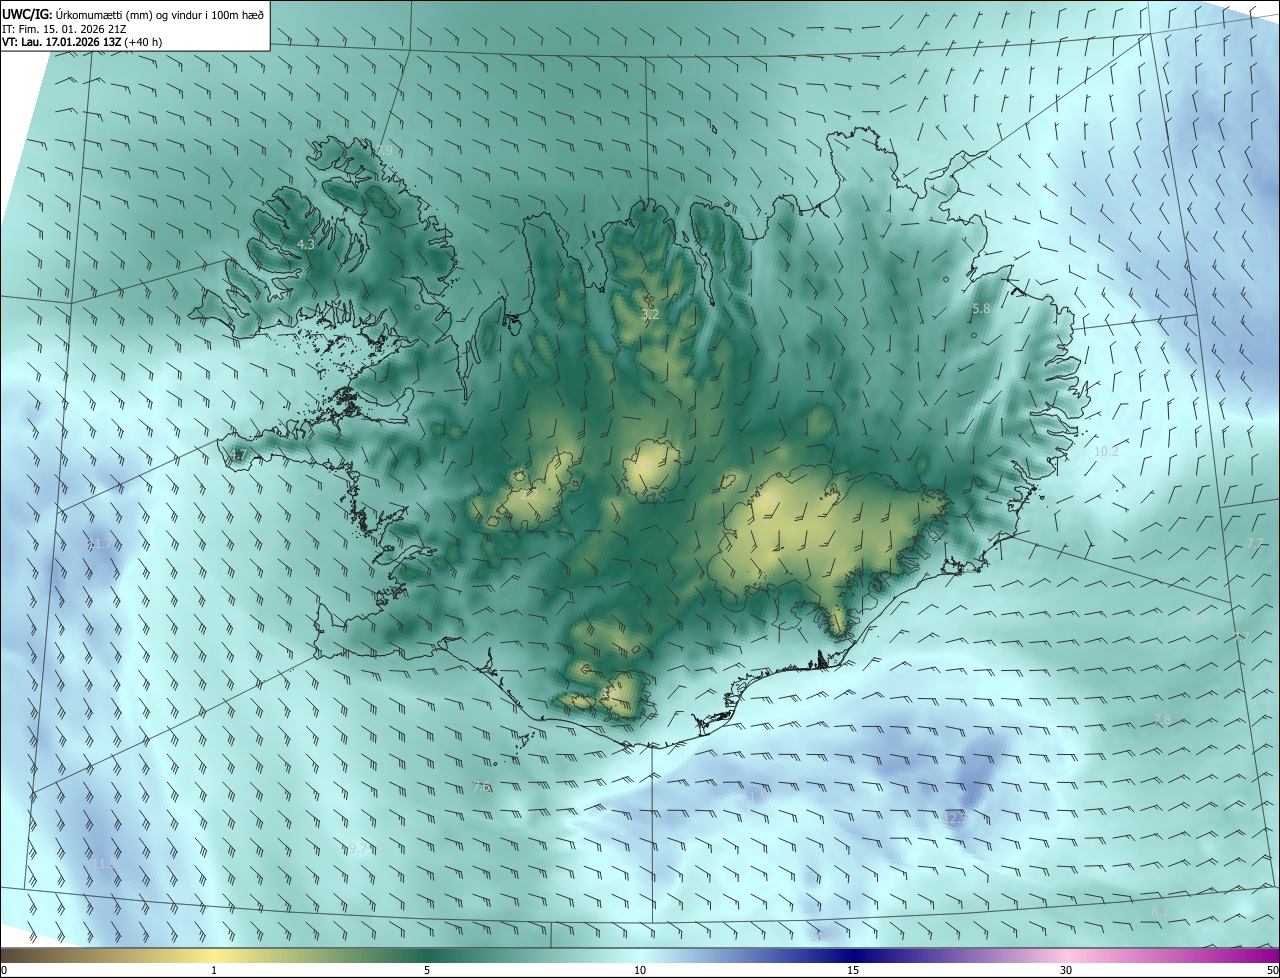Click the 'VT: Lau. 17.01.2026 13Z (+40 h)' line
Image resolution: width=1280 pixels, height=978 pixels.
82,42
